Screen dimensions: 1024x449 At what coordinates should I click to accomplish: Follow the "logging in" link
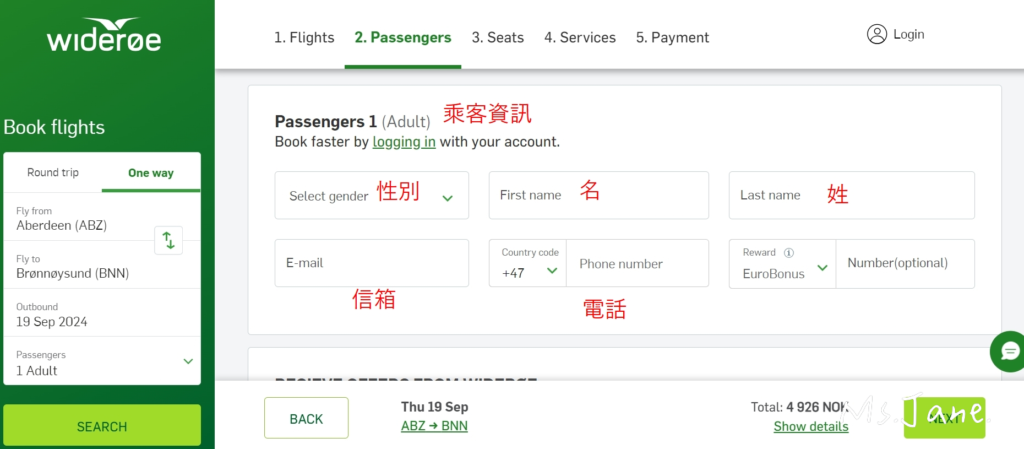point(404,142)
